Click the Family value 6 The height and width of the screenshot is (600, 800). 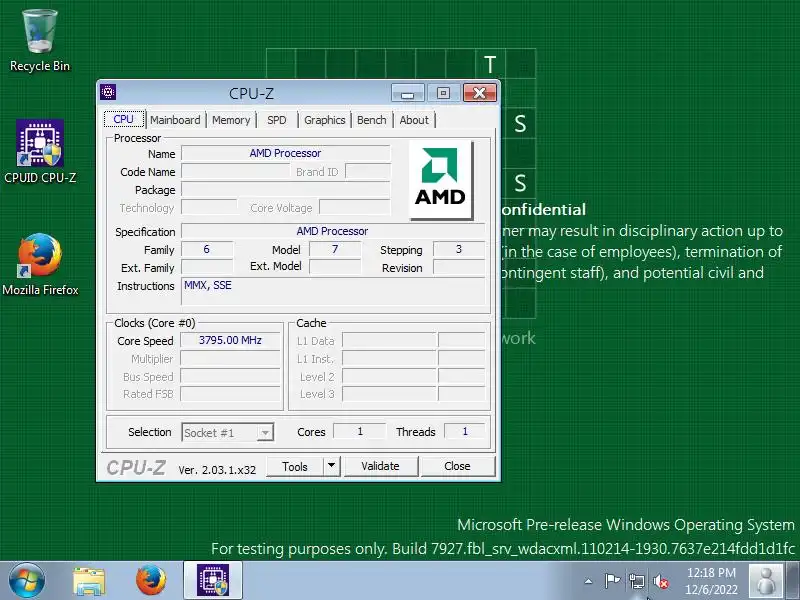point(207,249)
